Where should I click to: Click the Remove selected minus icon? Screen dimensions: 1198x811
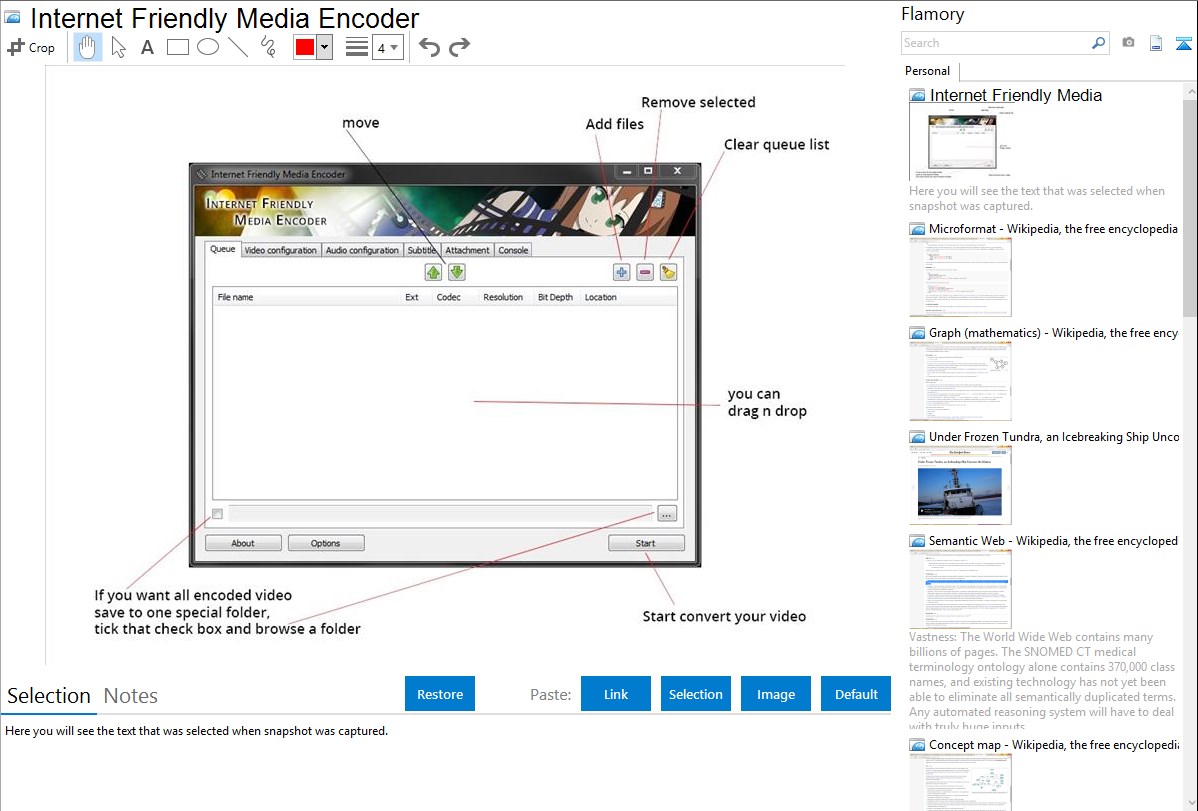click(x=645, y=272)
